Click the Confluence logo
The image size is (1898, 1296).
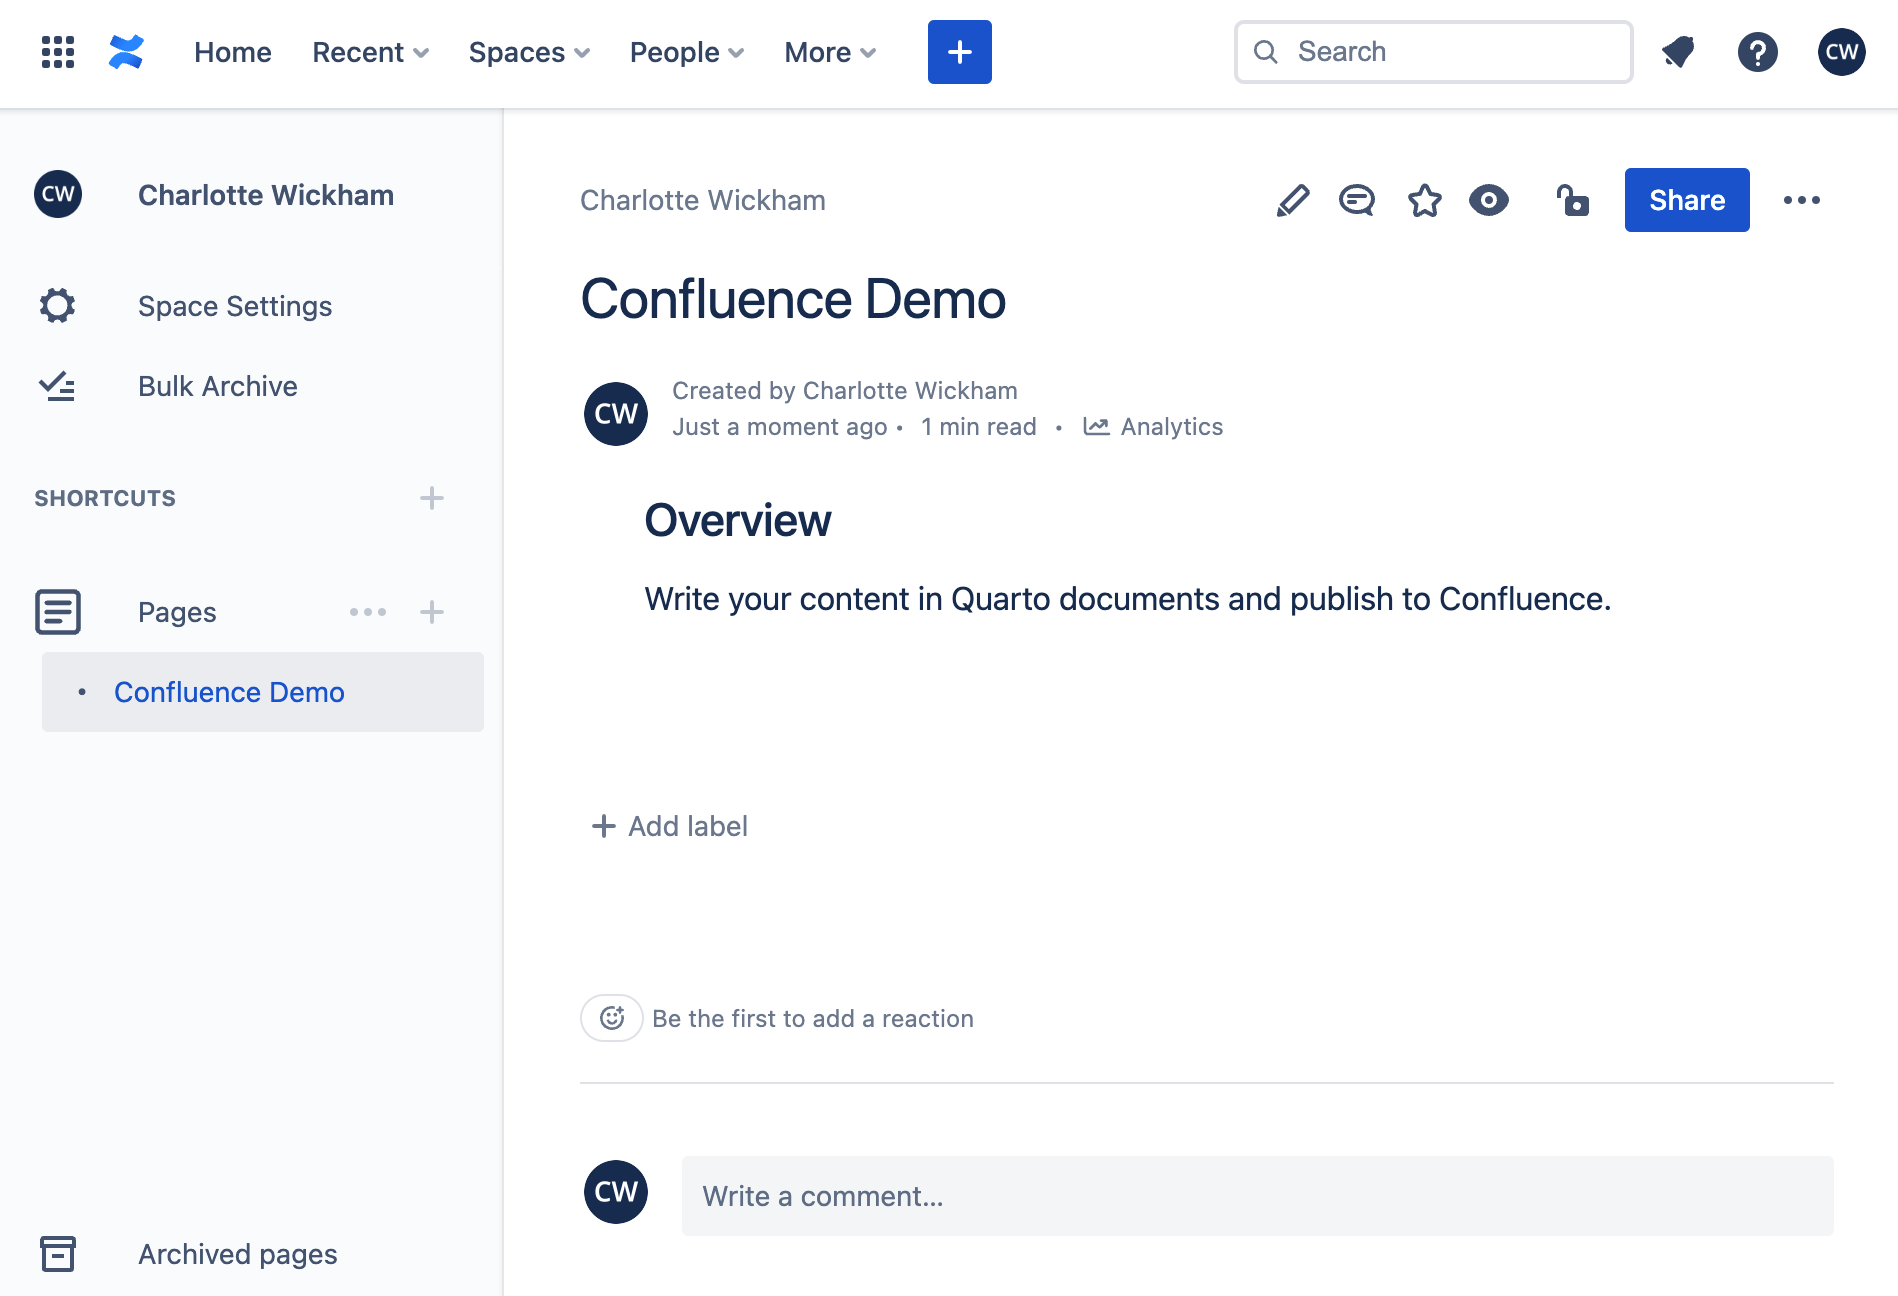click(128, 51)
